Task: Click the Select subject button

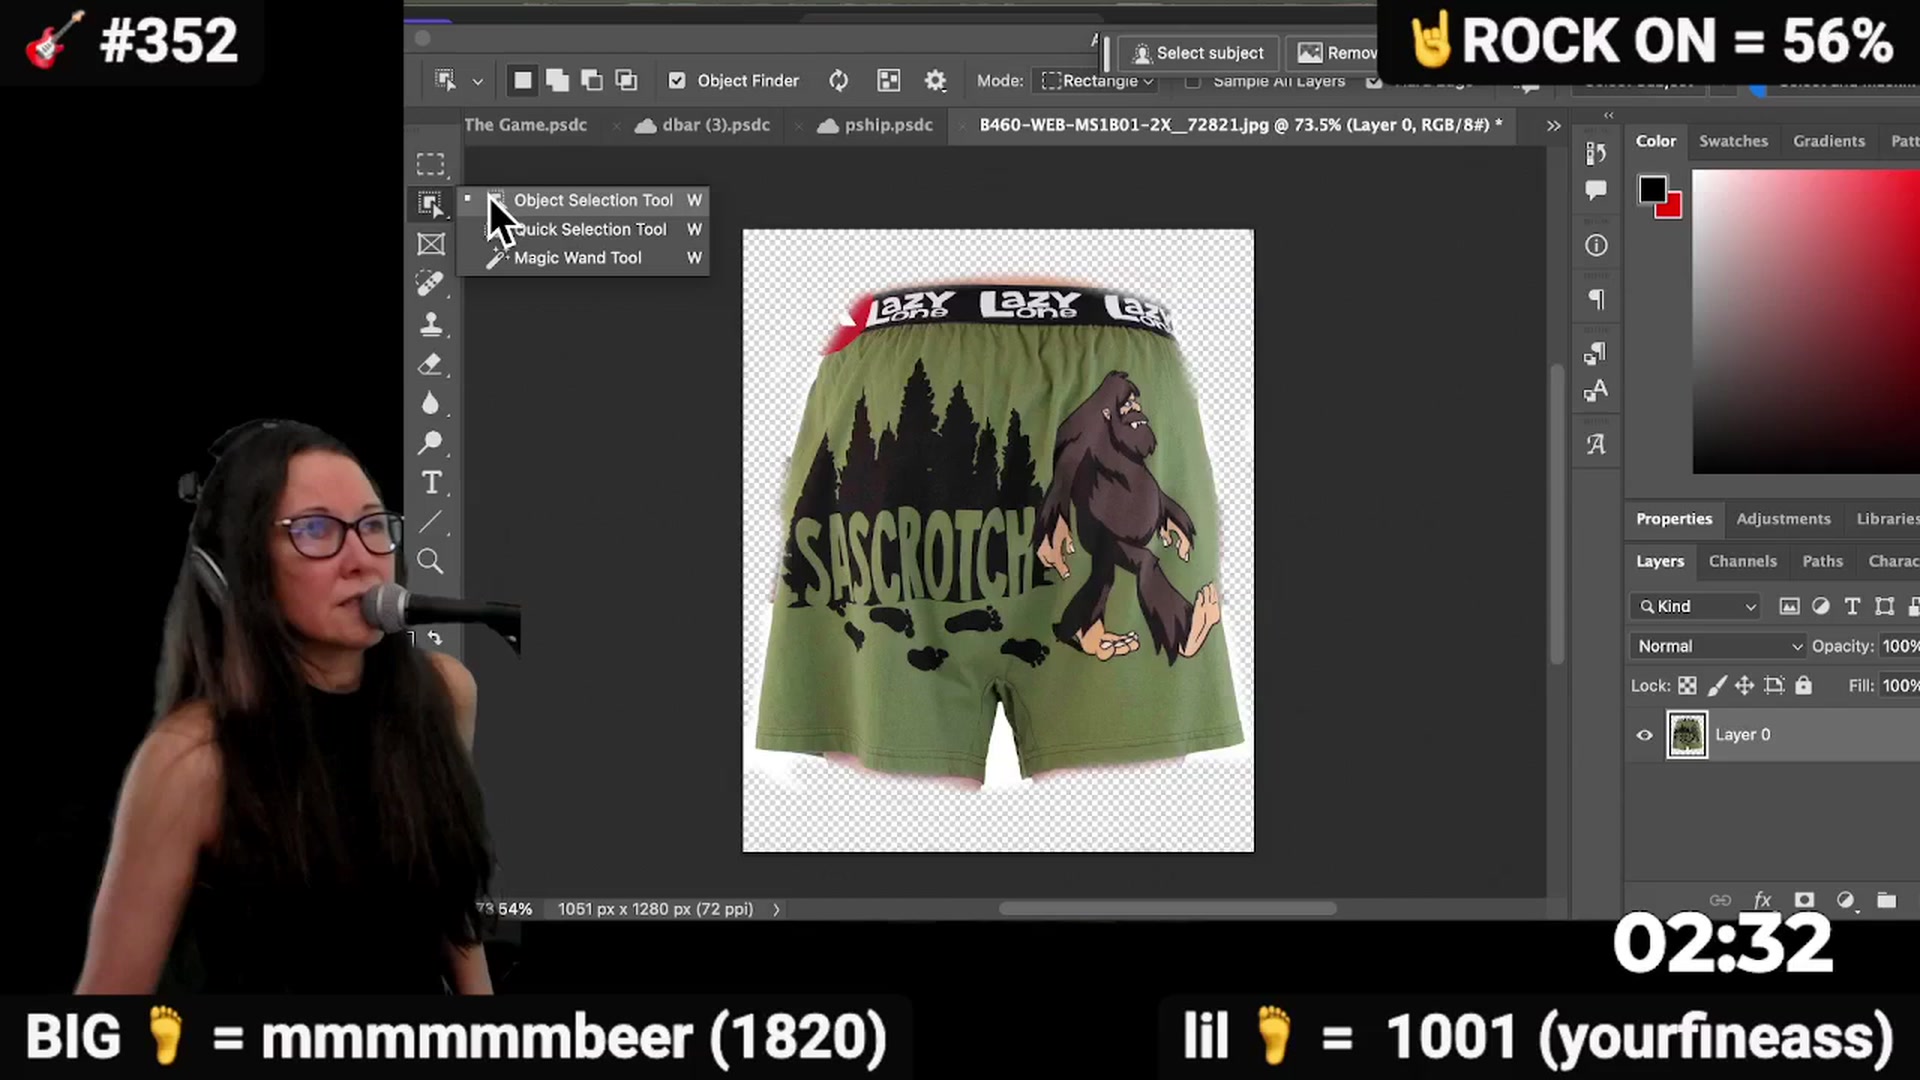Action: pyautogui.click(x=1198, y=53)
